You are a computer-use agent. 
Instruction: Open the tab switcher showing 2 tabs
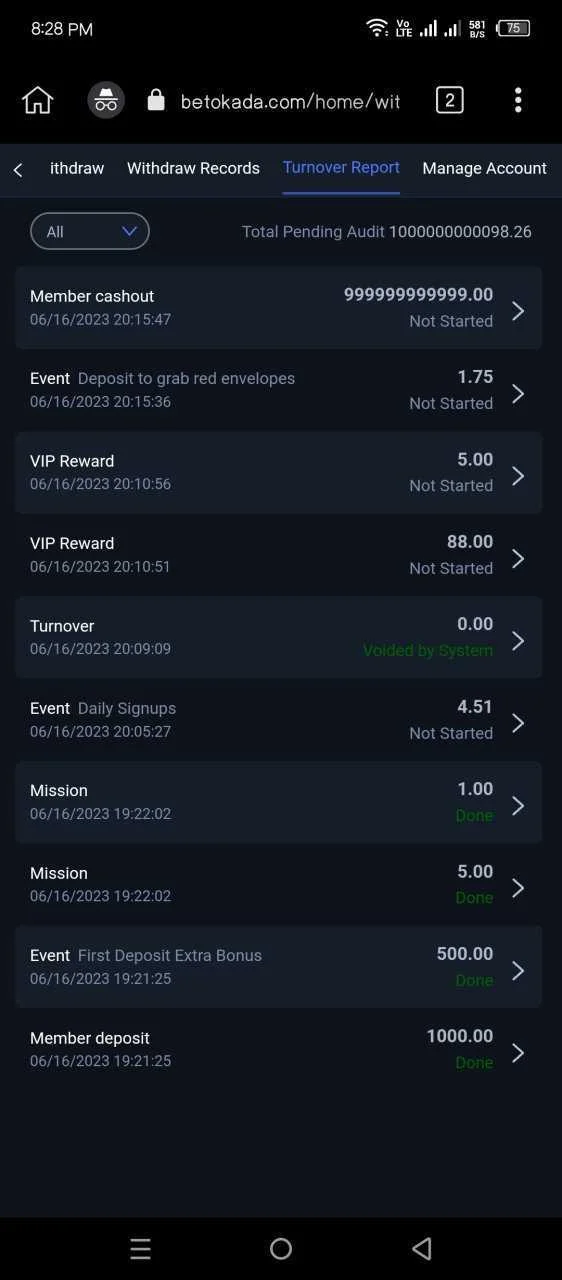tap(450, 100)
